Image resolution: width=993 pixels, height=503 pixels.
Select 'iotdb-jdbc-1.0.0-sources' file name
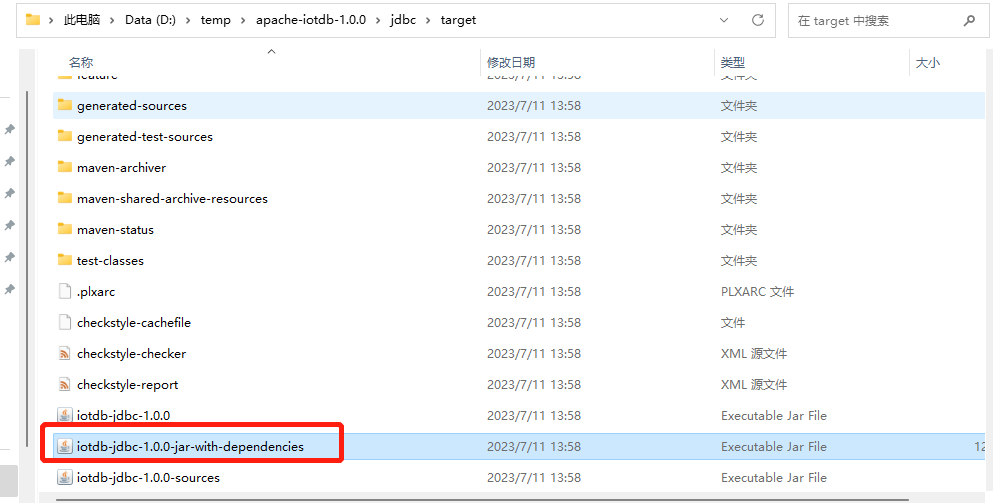[x=148, y=478]
